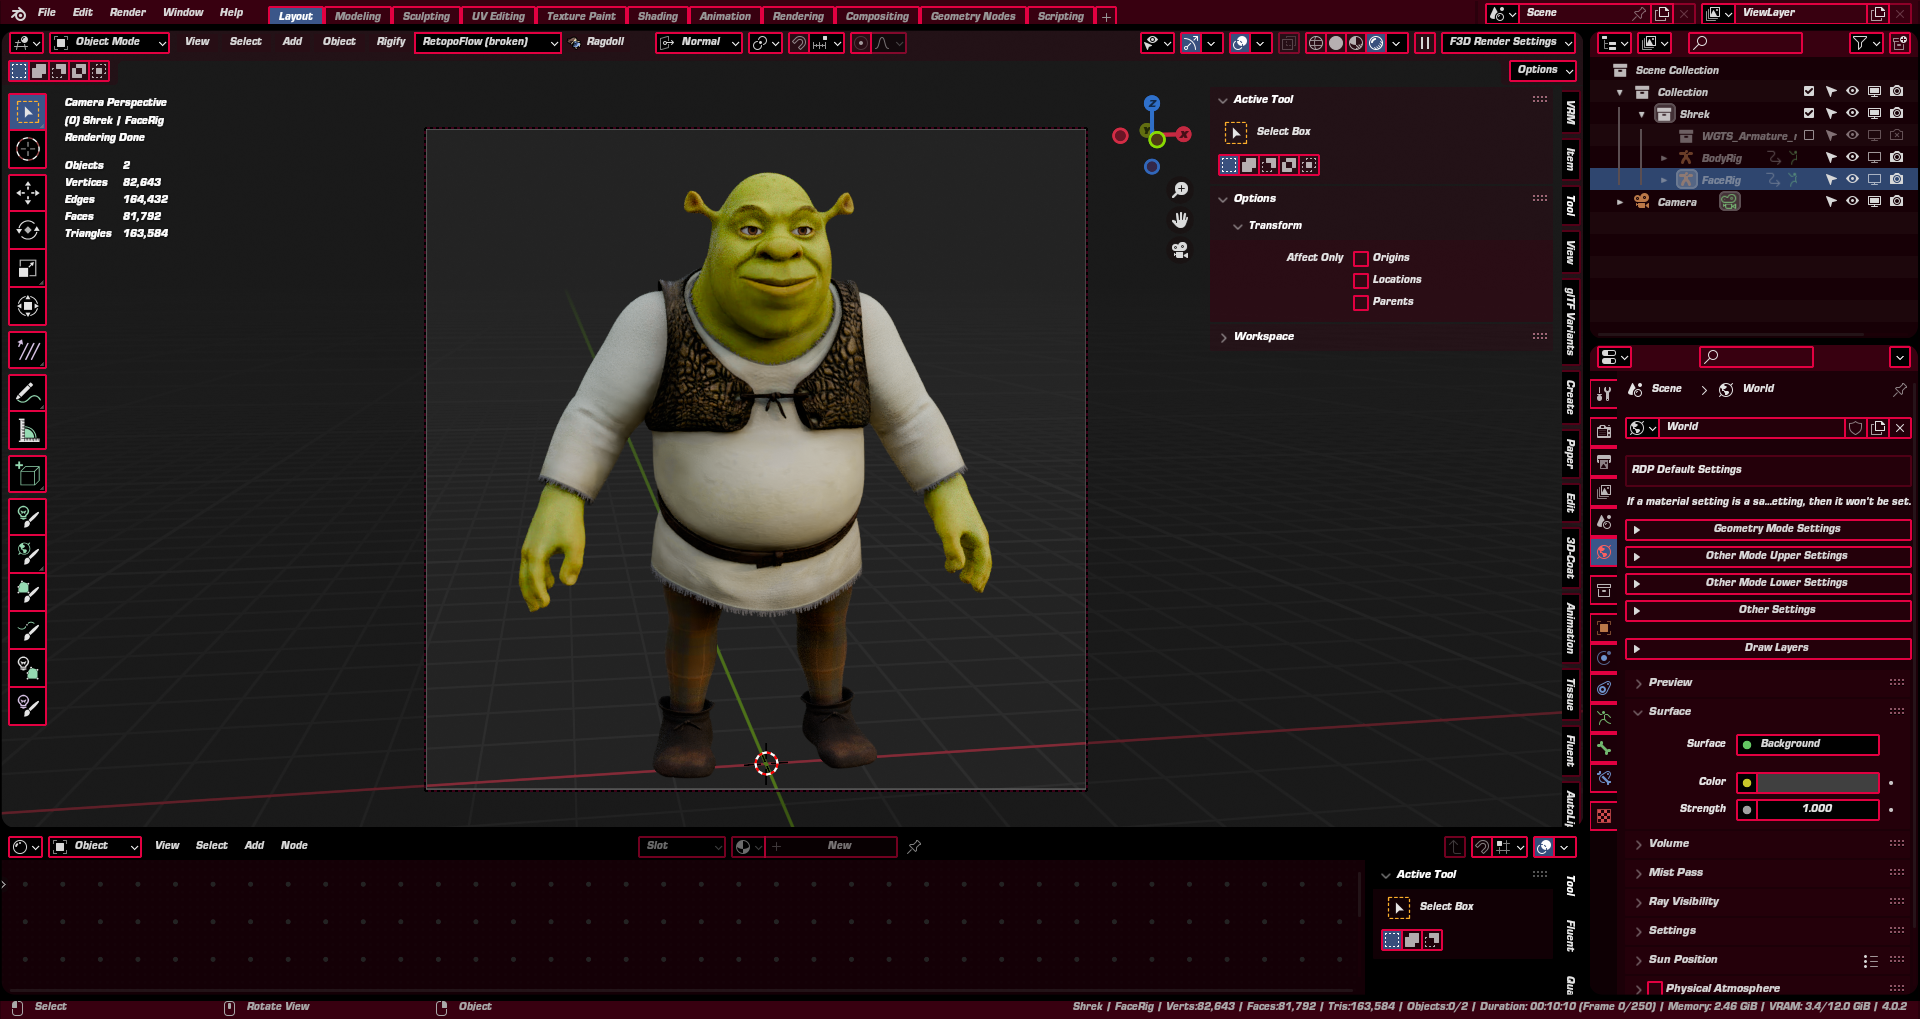Viewport: 1920px width, 1019px height.
Task: Open Tool properties tab
Action: pos(1604,394)
